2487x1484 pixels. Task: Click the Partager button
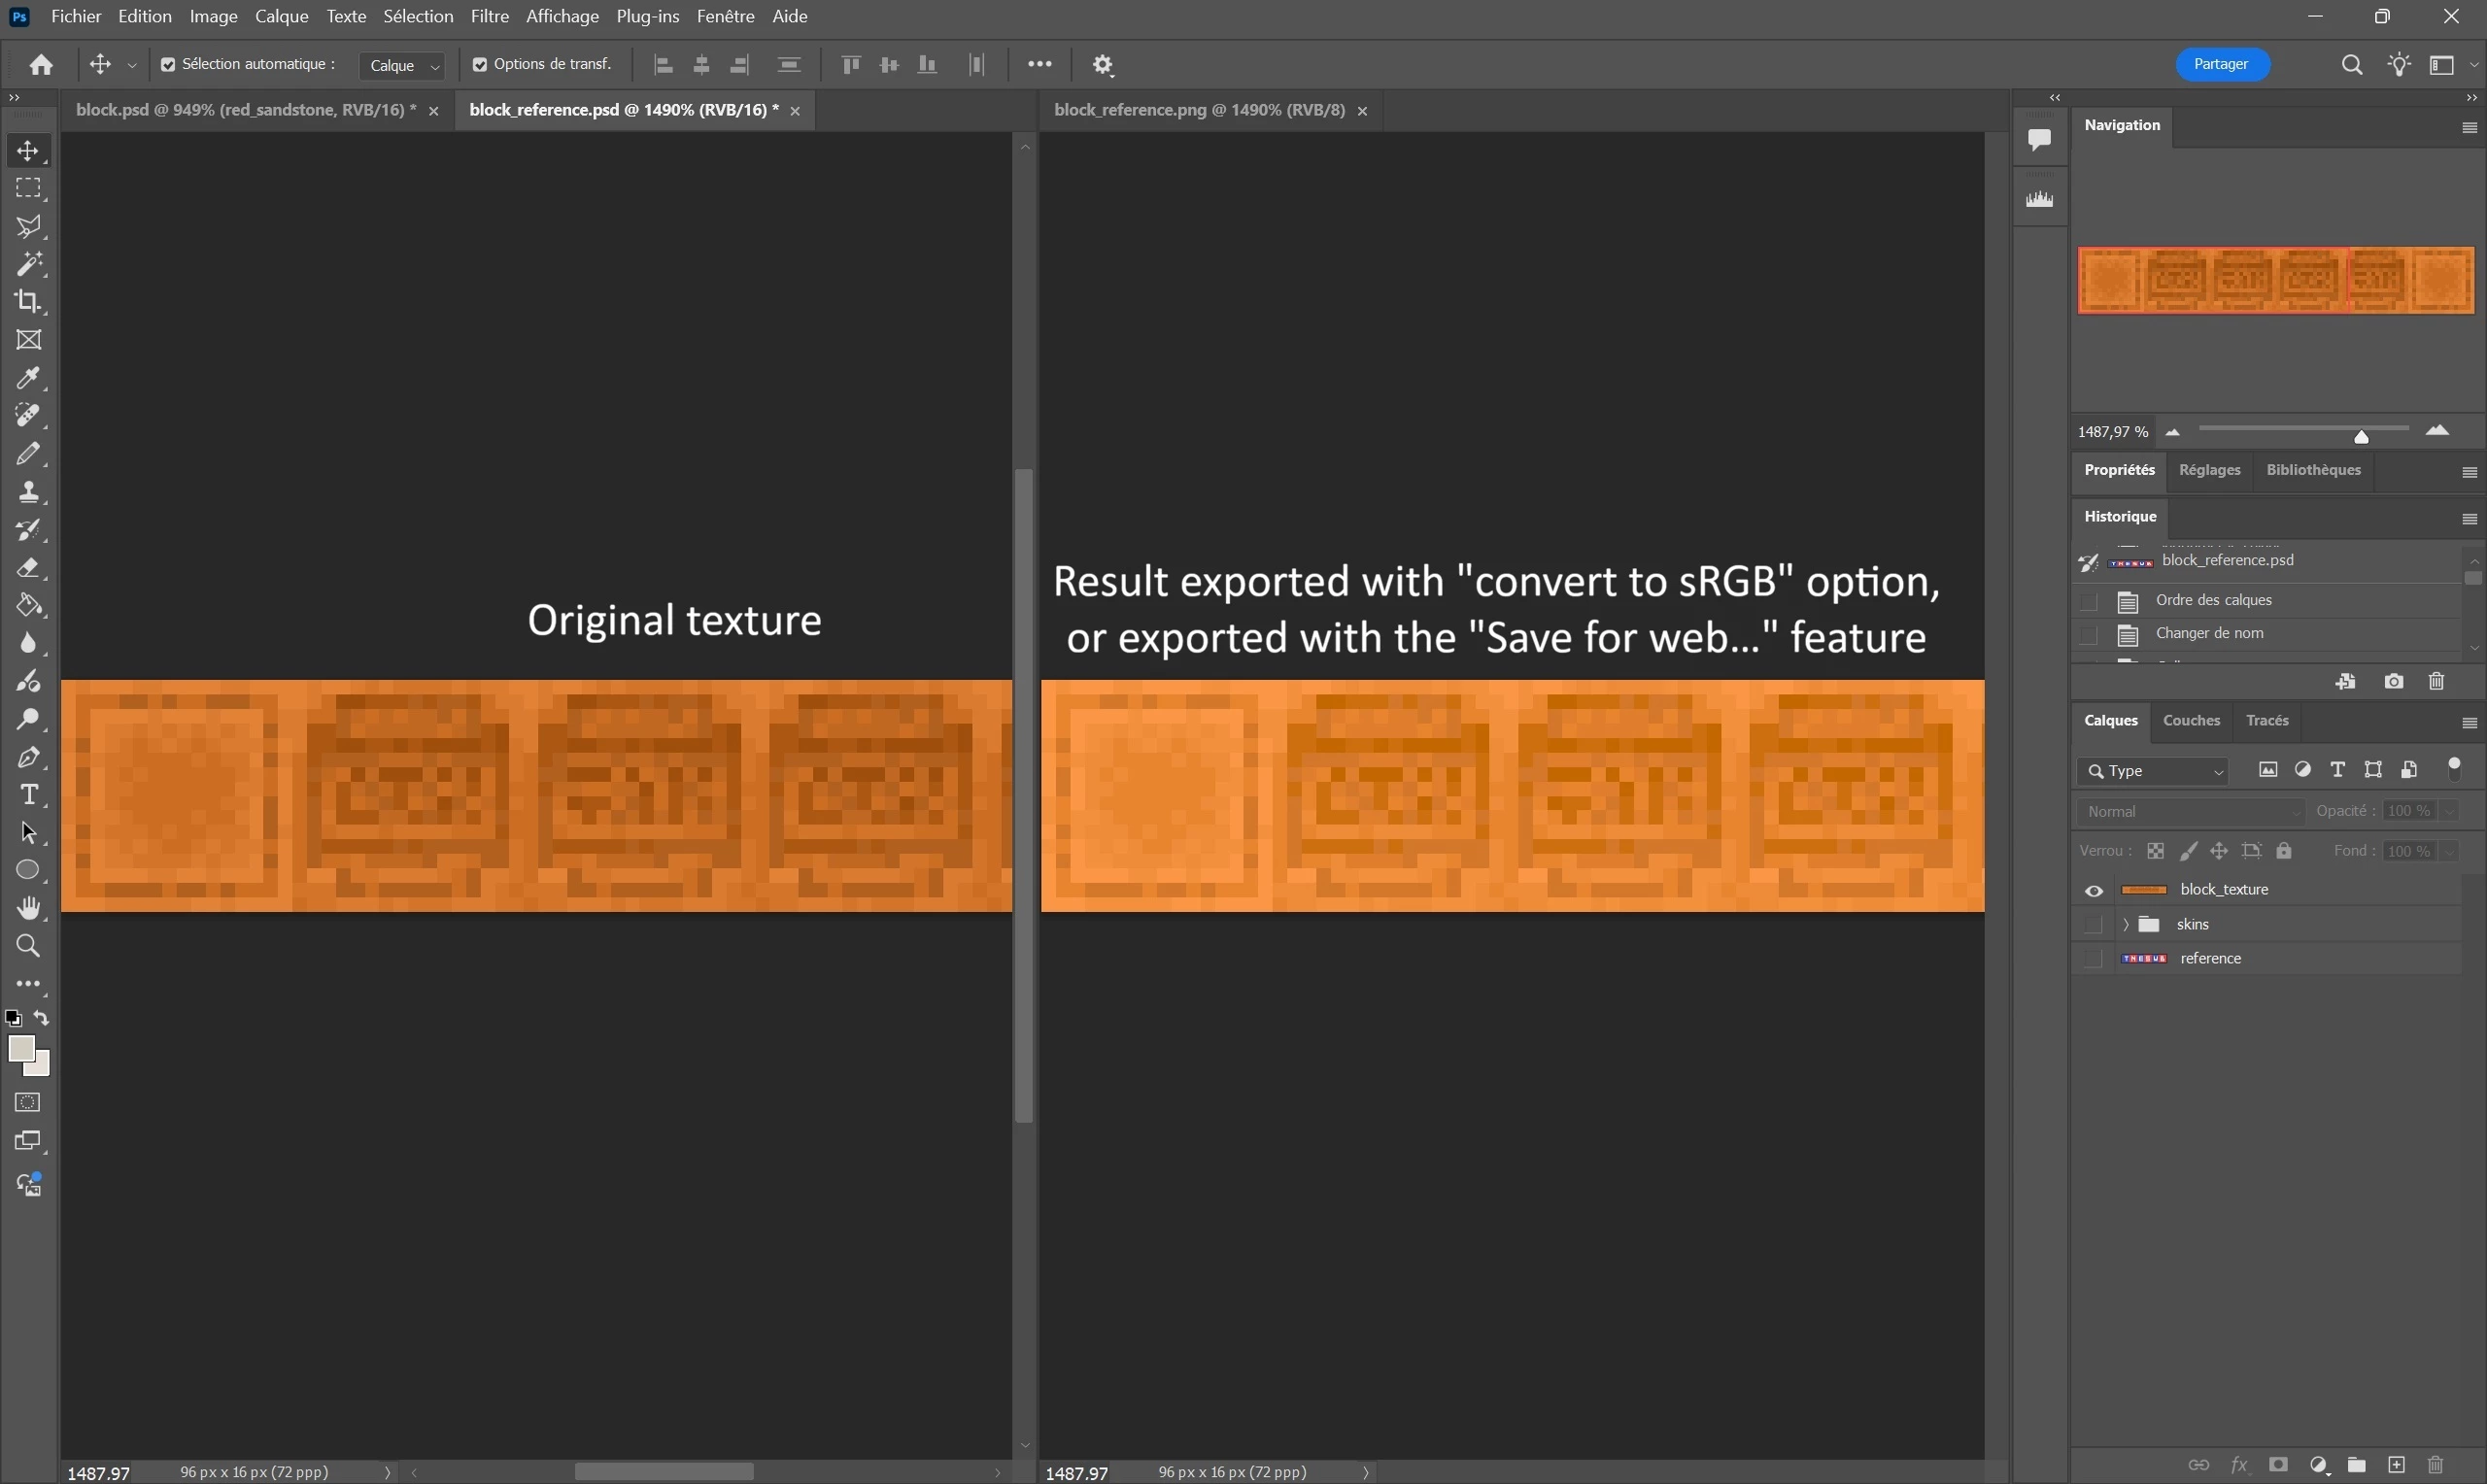click(x=2221, y=64)
